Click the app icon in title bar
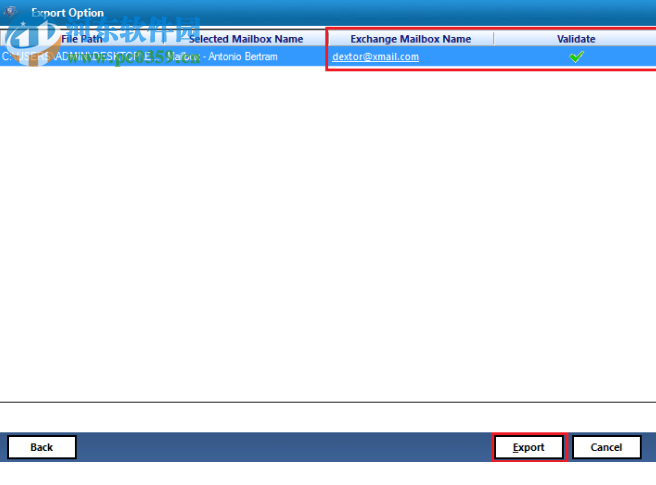This screenshot has width=656, height=485. [x=10, y=12]
